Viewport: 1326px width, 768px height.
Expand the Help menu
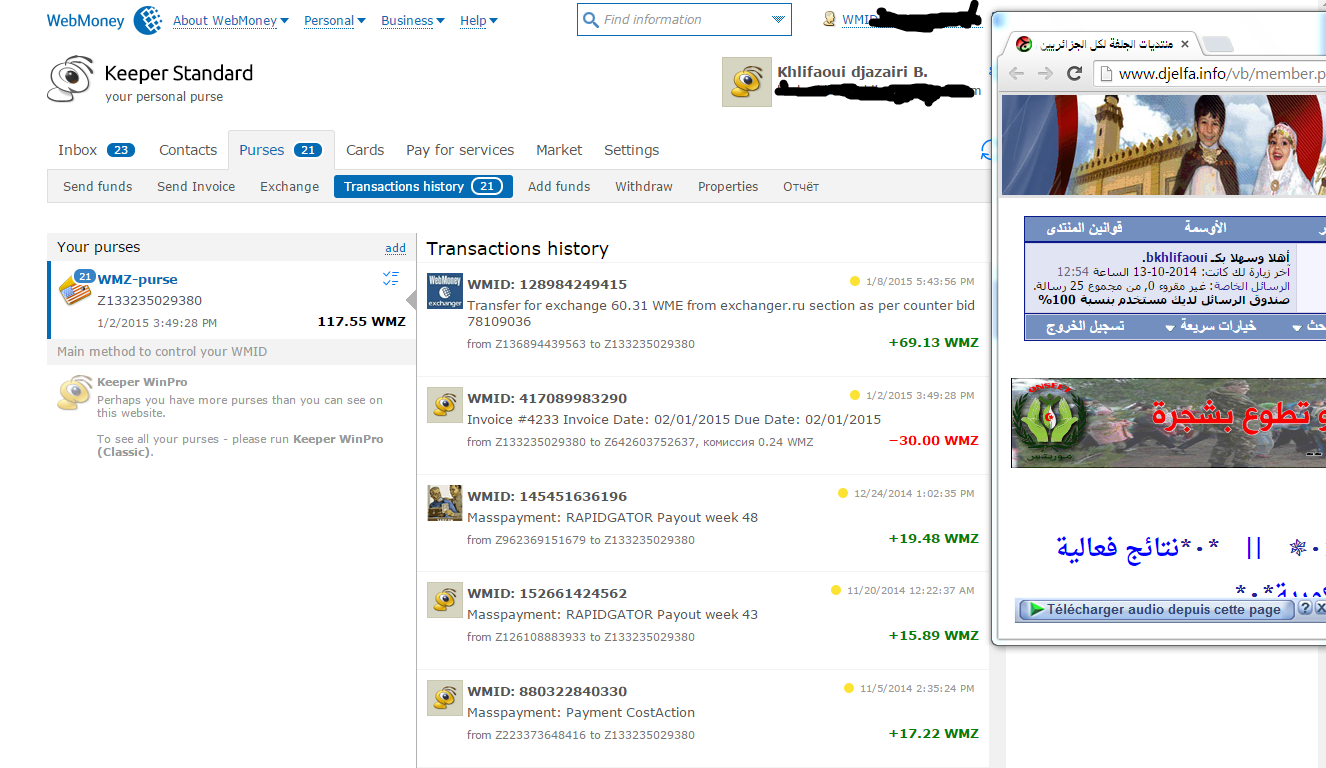(479, 20)
